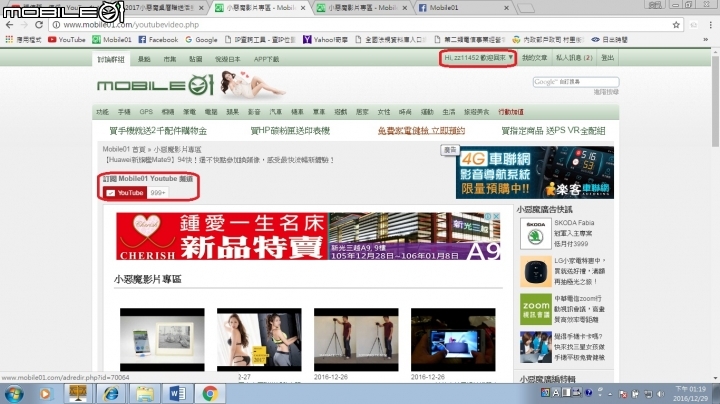The height and width of the screenshot is (404, 720).
Task: Switch to the Facebook Mobile01 browser tab
Action: [464, 8]
